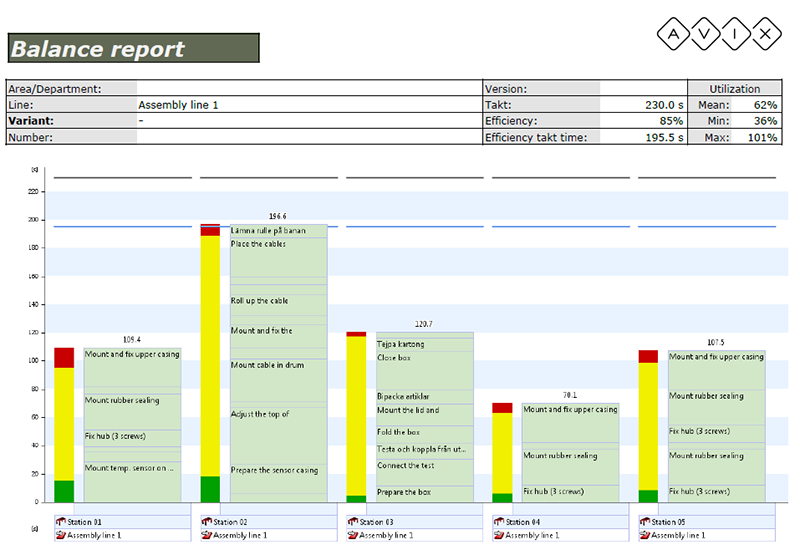Click the Station 01 icon
This screenshot has width=800, height=555.
click(60, 522)
